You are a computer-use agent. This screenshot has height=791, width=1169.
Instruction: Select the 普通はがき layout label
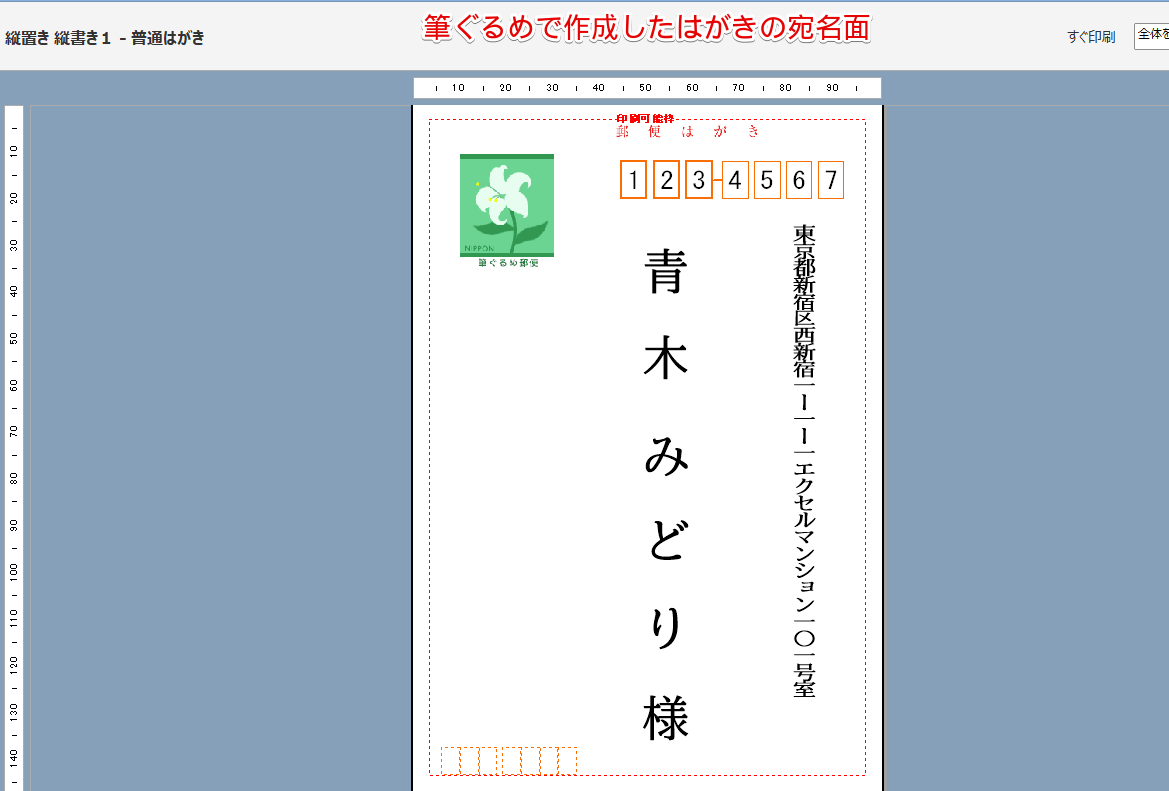pyautogui.click(x=167, y=38)
